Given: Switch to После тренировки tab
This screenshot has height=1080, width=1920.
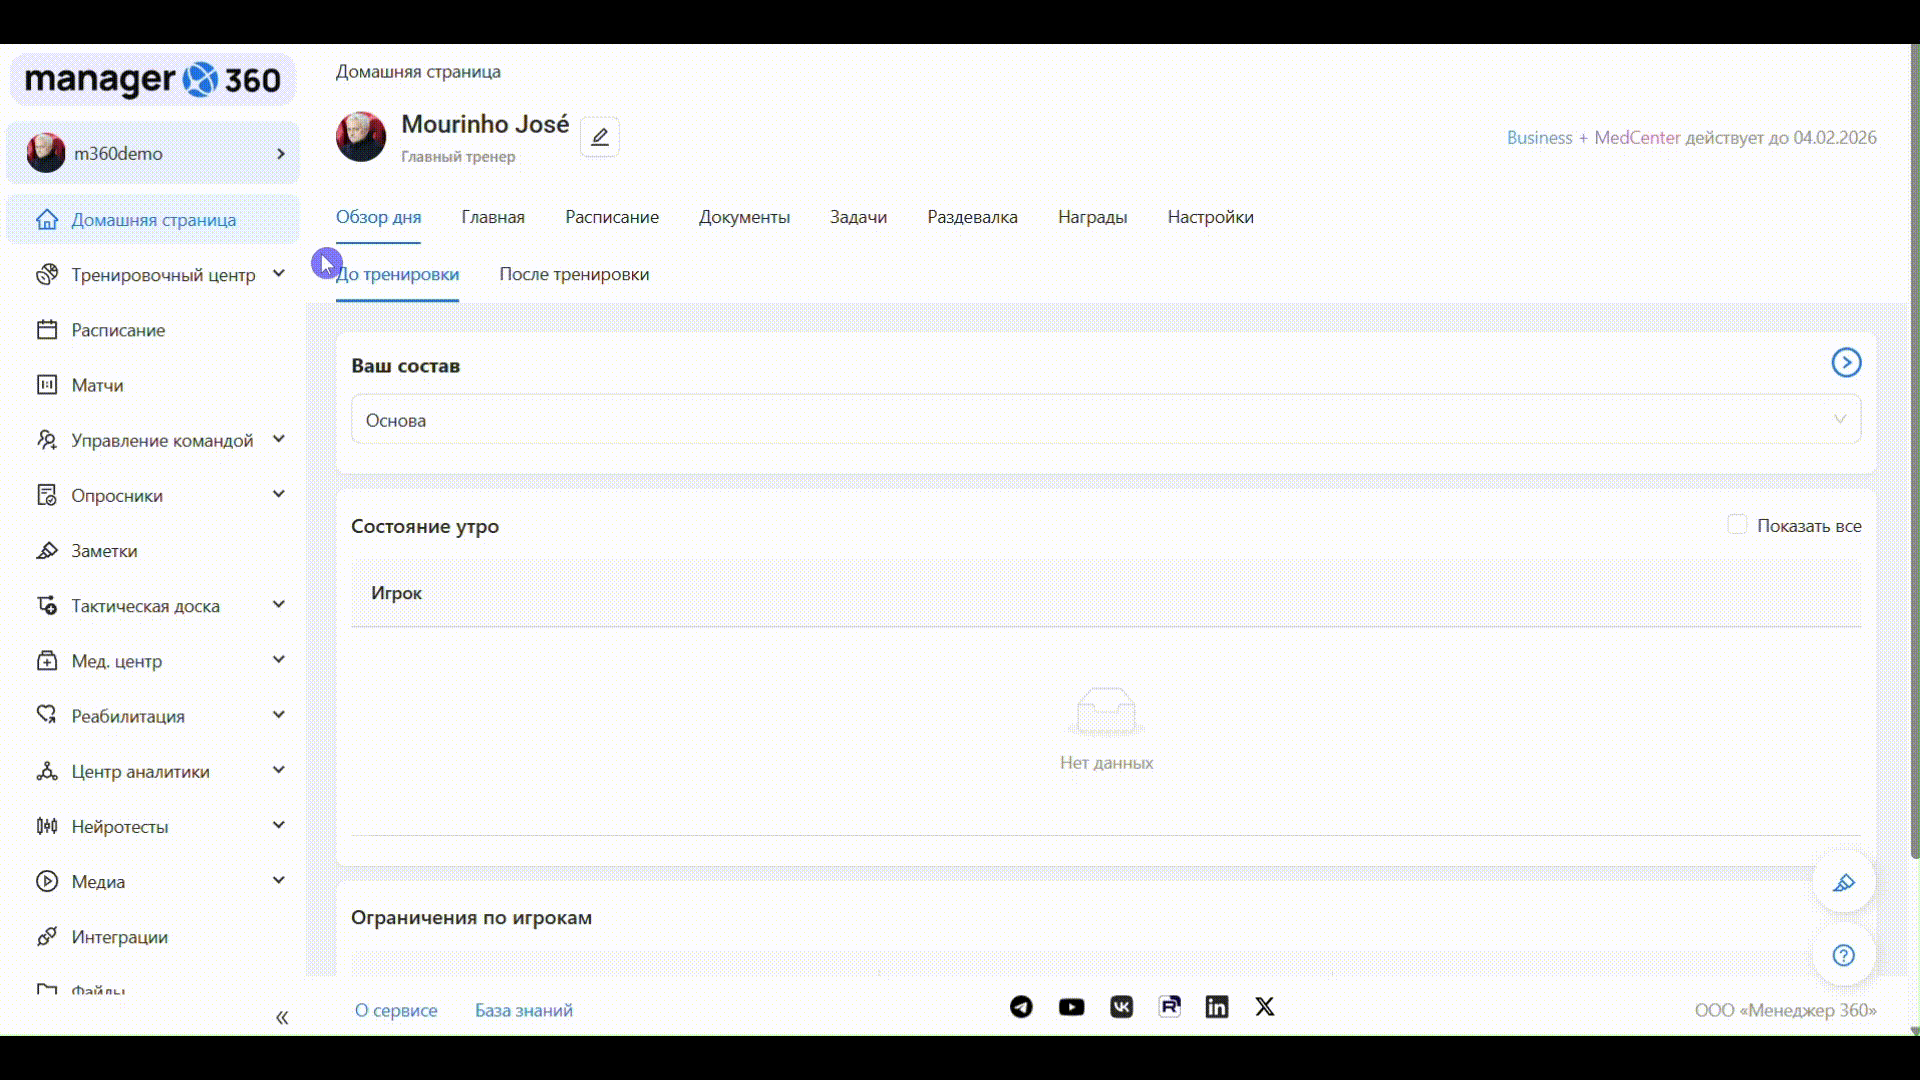Looking at the screenshot, I should [x=574, y=274].
